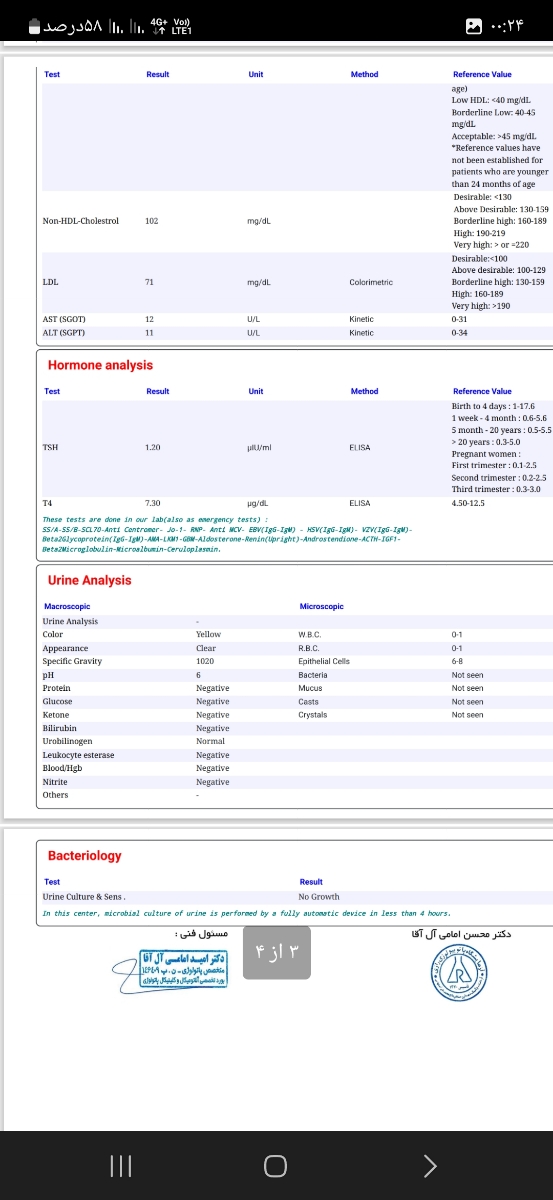Screen dimensions: 553x1200
Task: Tap the TSH result value 1.20
Action: tap(153, 447)
